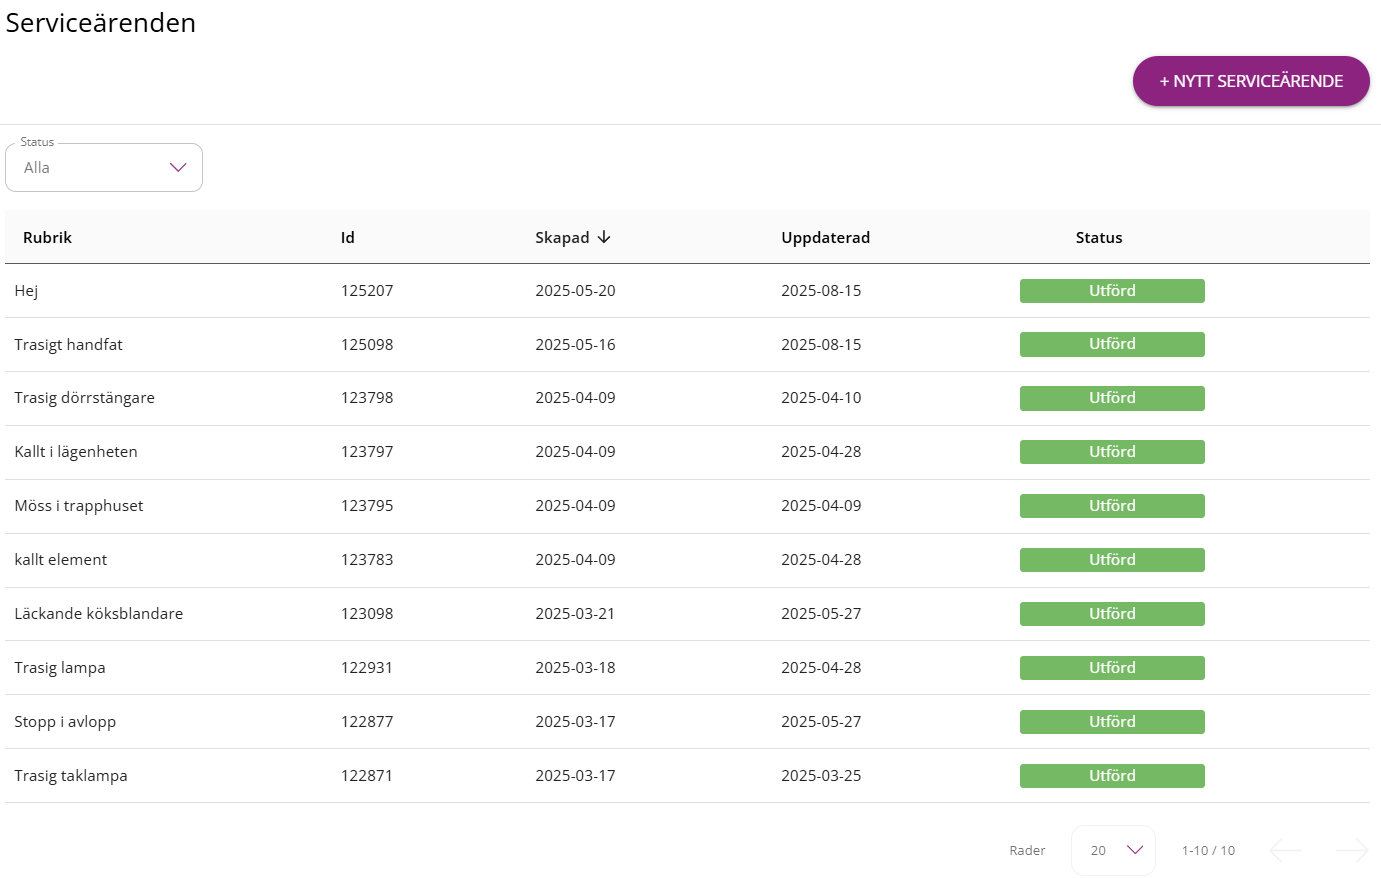Open the Trasigt handfat service request
1381x878 pixels.
coord(687,344)
